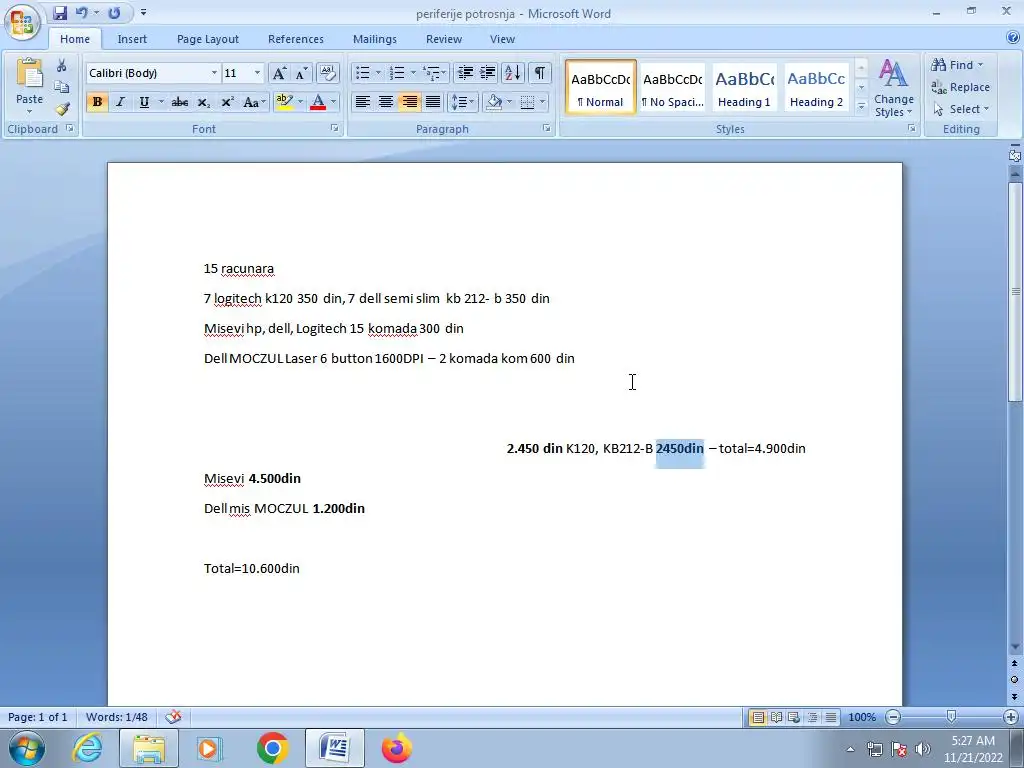
Task: Click the Select button
Action: click(x=961, y=109)
